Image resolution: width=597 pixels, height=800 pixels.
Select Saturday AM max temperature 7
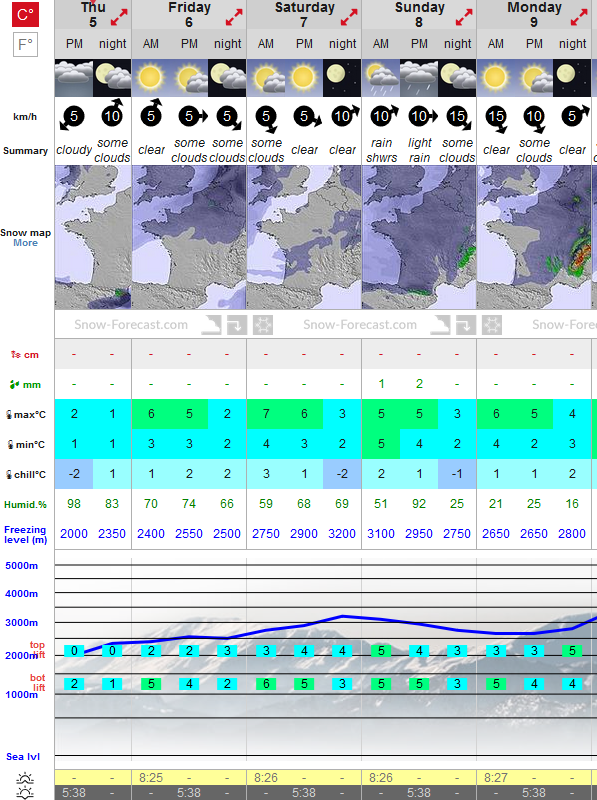pos(266,414)
